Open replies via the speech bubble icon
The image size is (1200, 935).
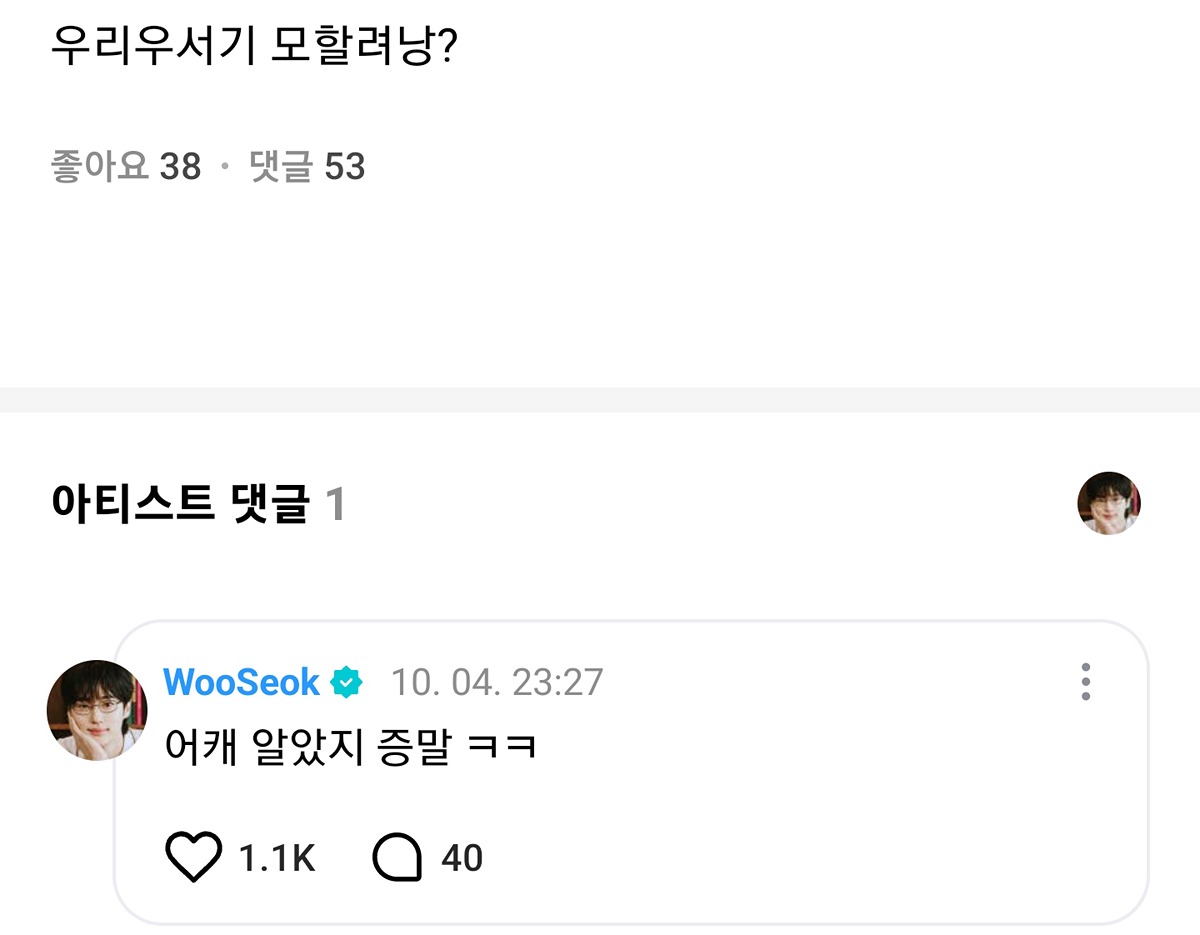[x=397, y=858]
